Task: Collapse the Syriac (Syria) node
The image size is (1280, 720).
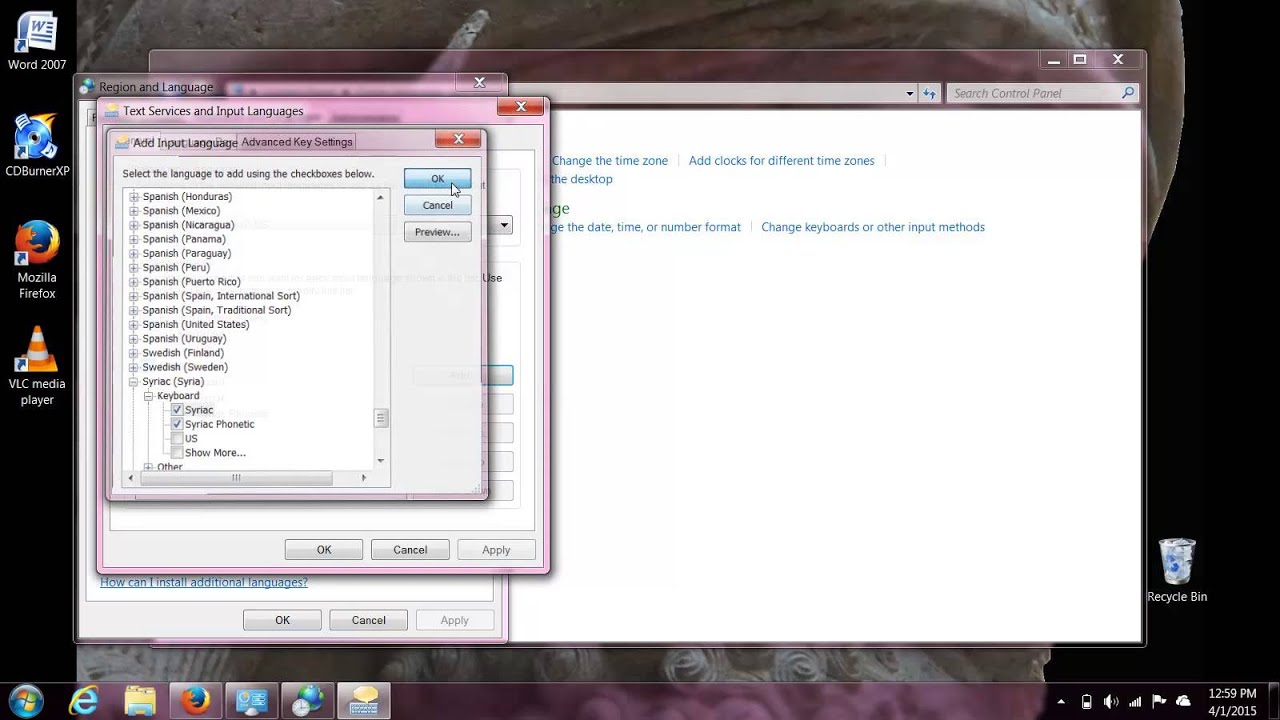Action: point(134,382)
